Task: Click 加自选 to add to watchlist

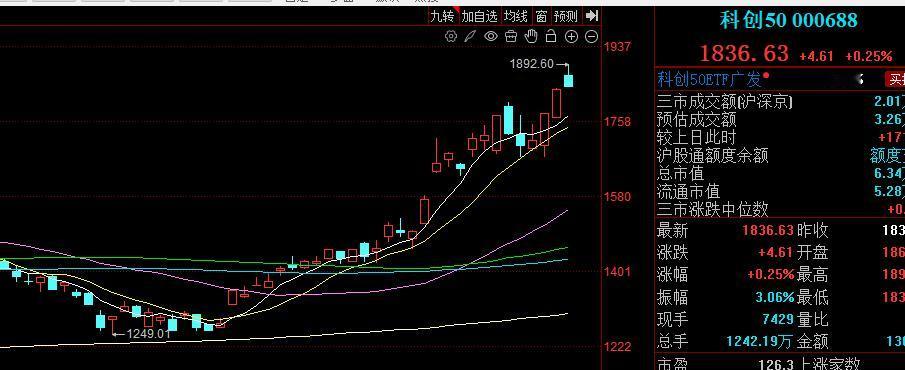Action: coord(479,16)
